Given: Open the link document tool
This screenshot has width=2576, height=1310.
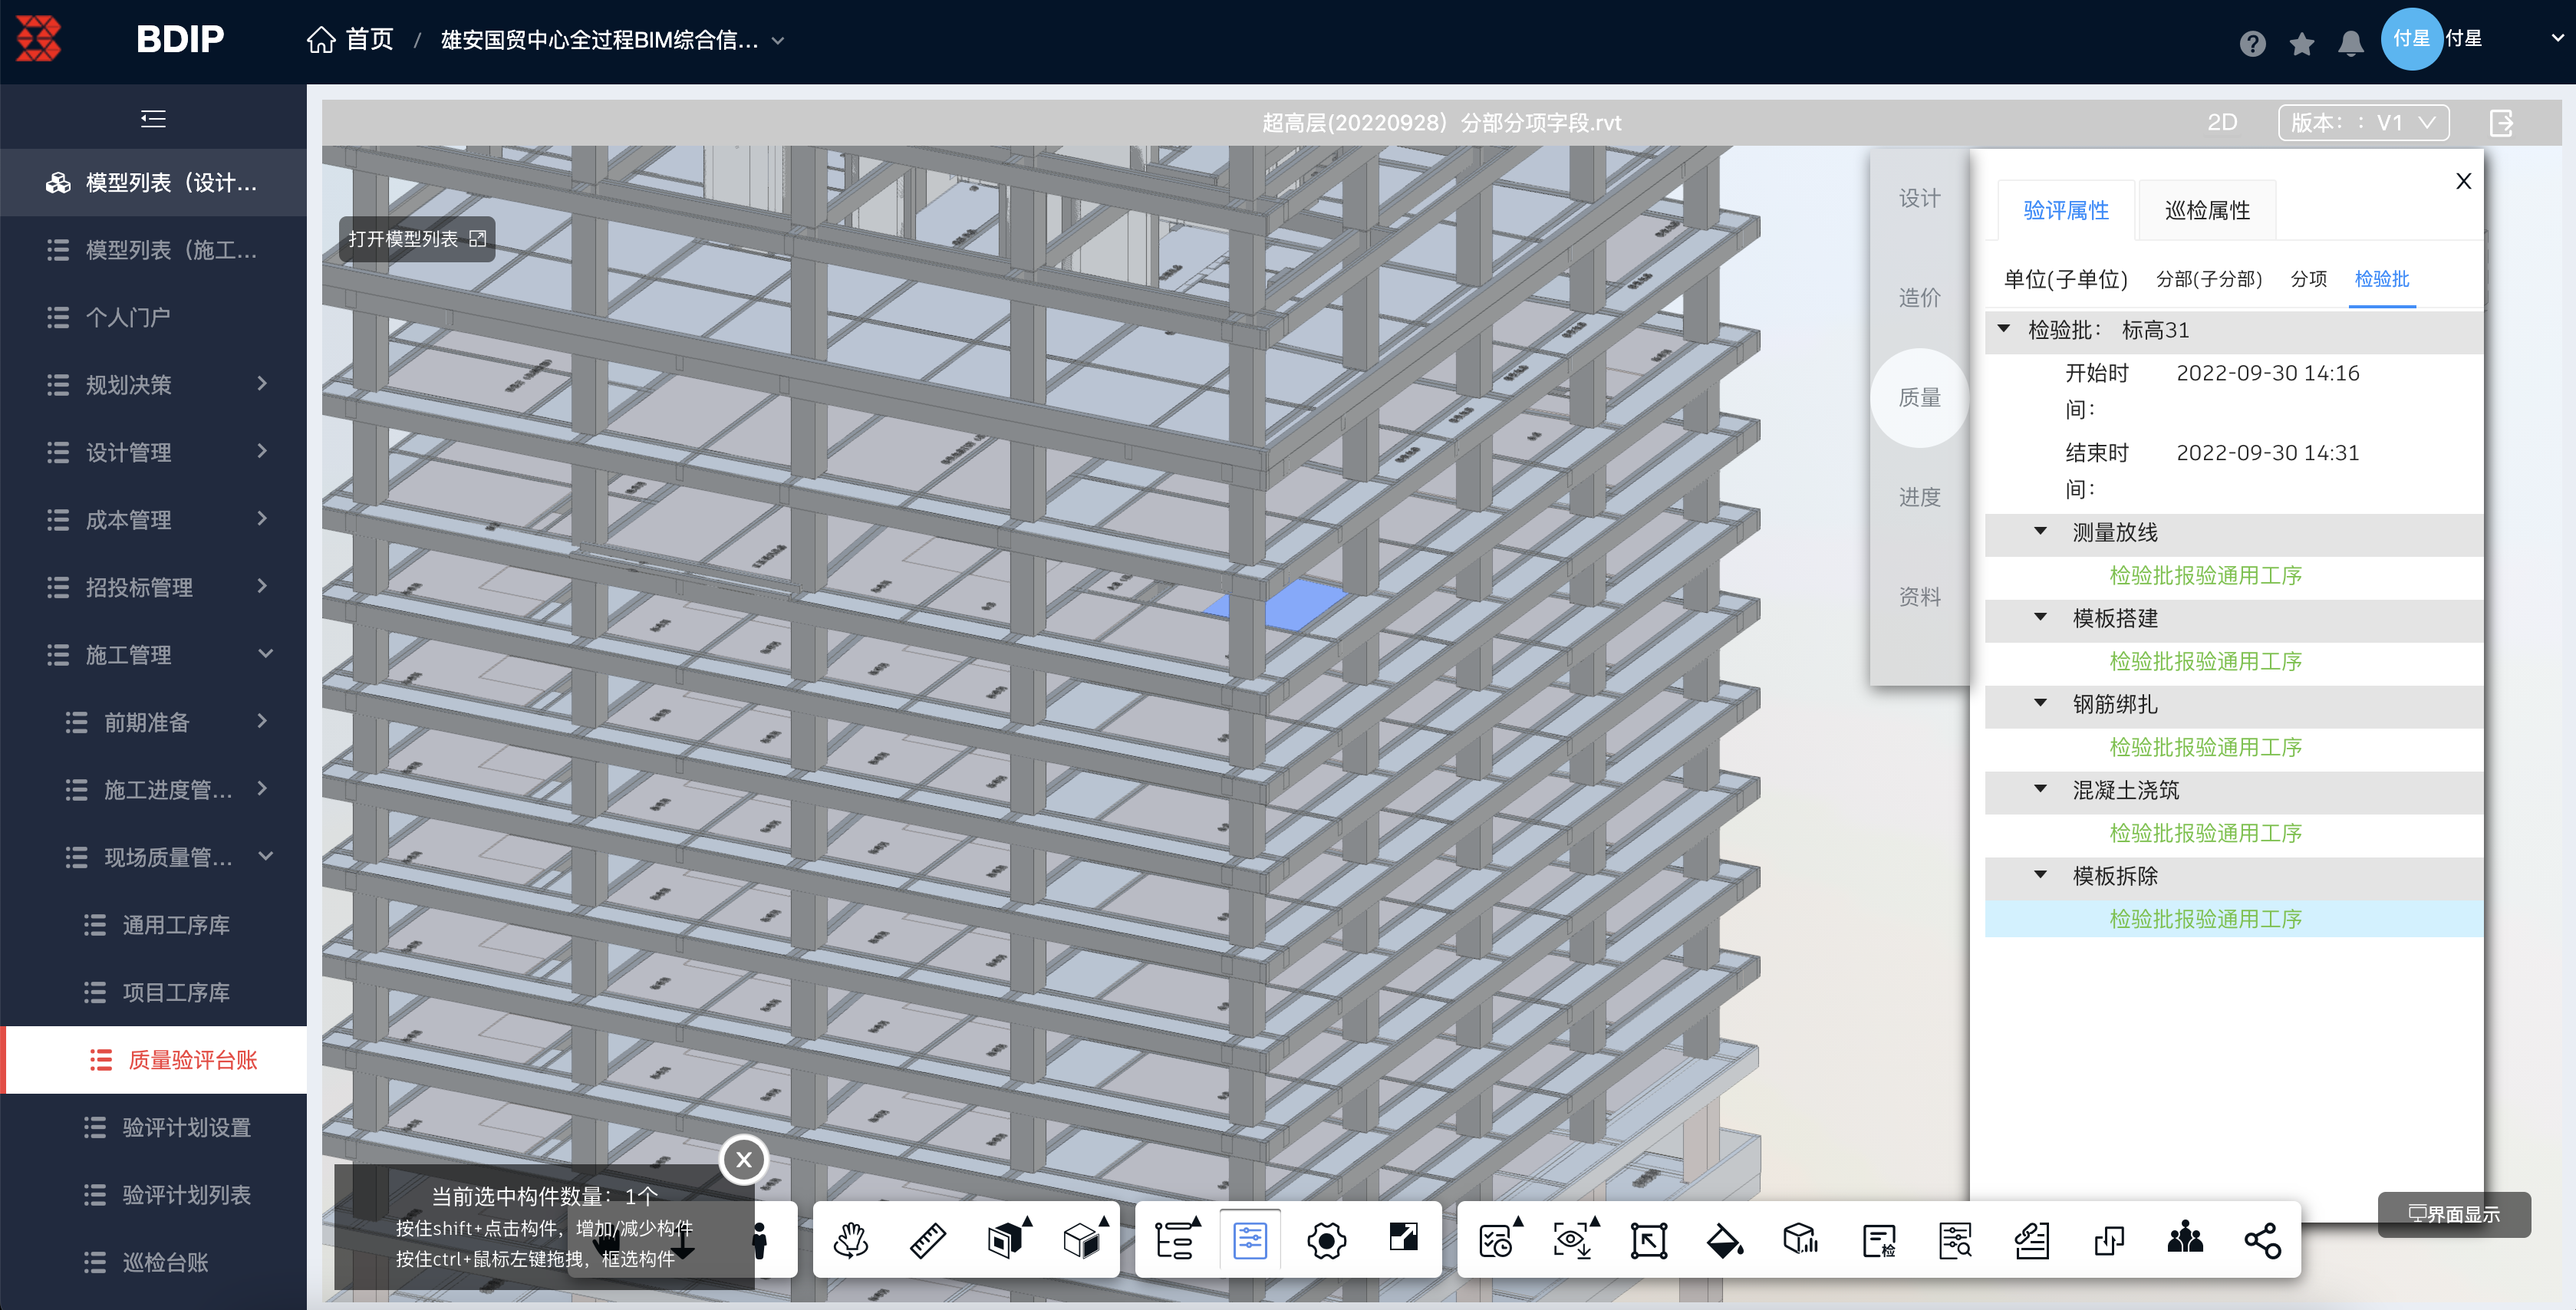Looking at the screenshot, I should point(2032,1240).
